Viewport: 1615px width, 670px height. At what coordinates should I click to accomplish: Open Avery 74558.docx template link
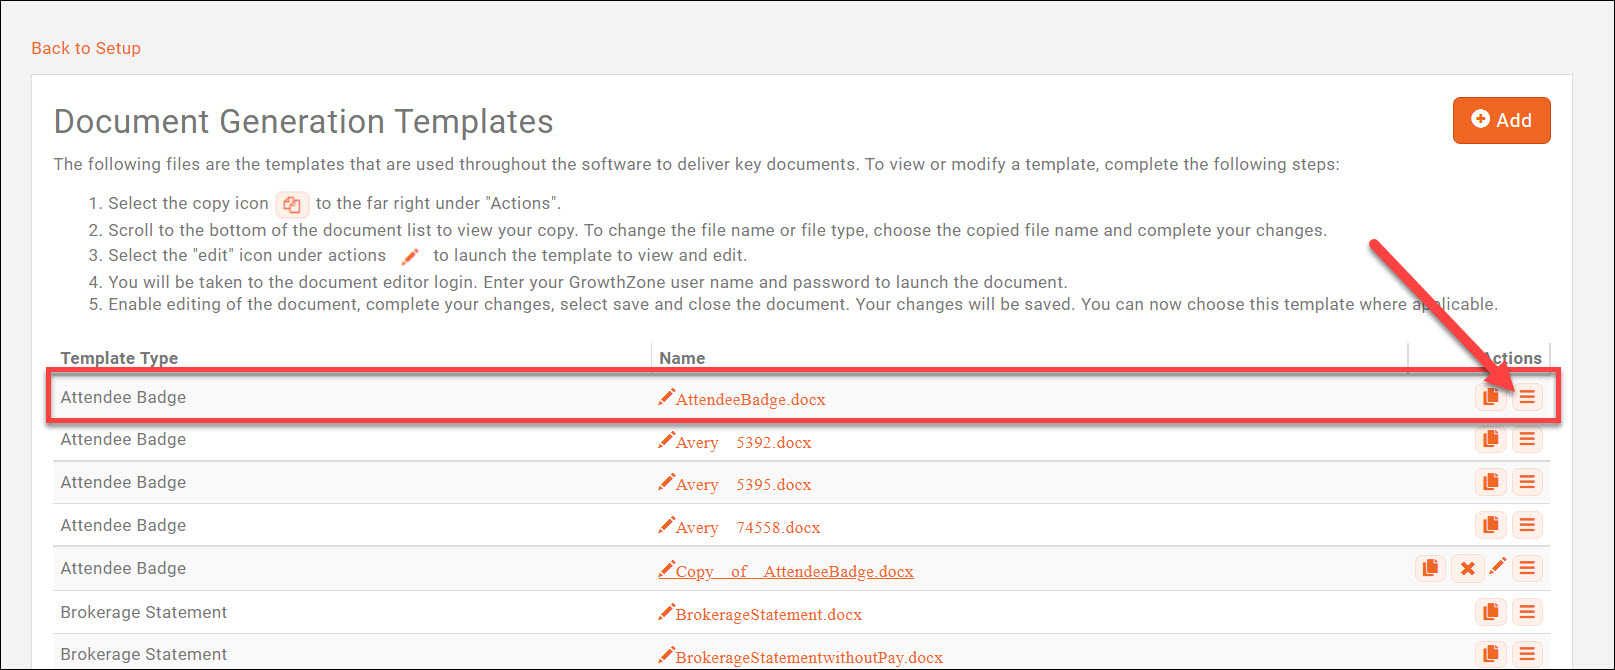coord(748,527)
